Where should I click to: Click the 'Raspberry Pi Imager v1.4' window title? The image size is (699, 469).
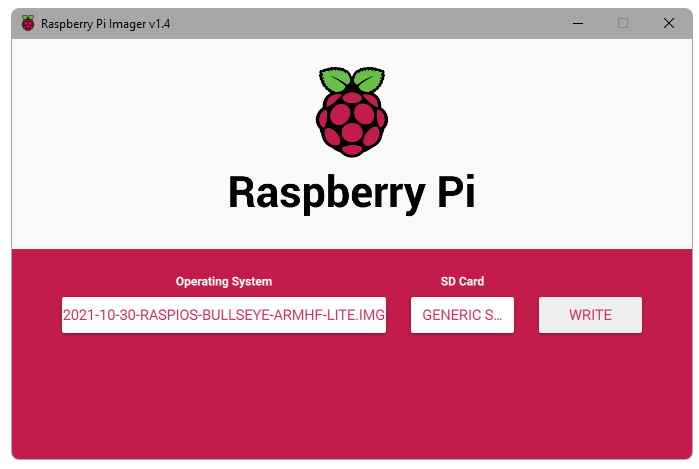point(106,24)
